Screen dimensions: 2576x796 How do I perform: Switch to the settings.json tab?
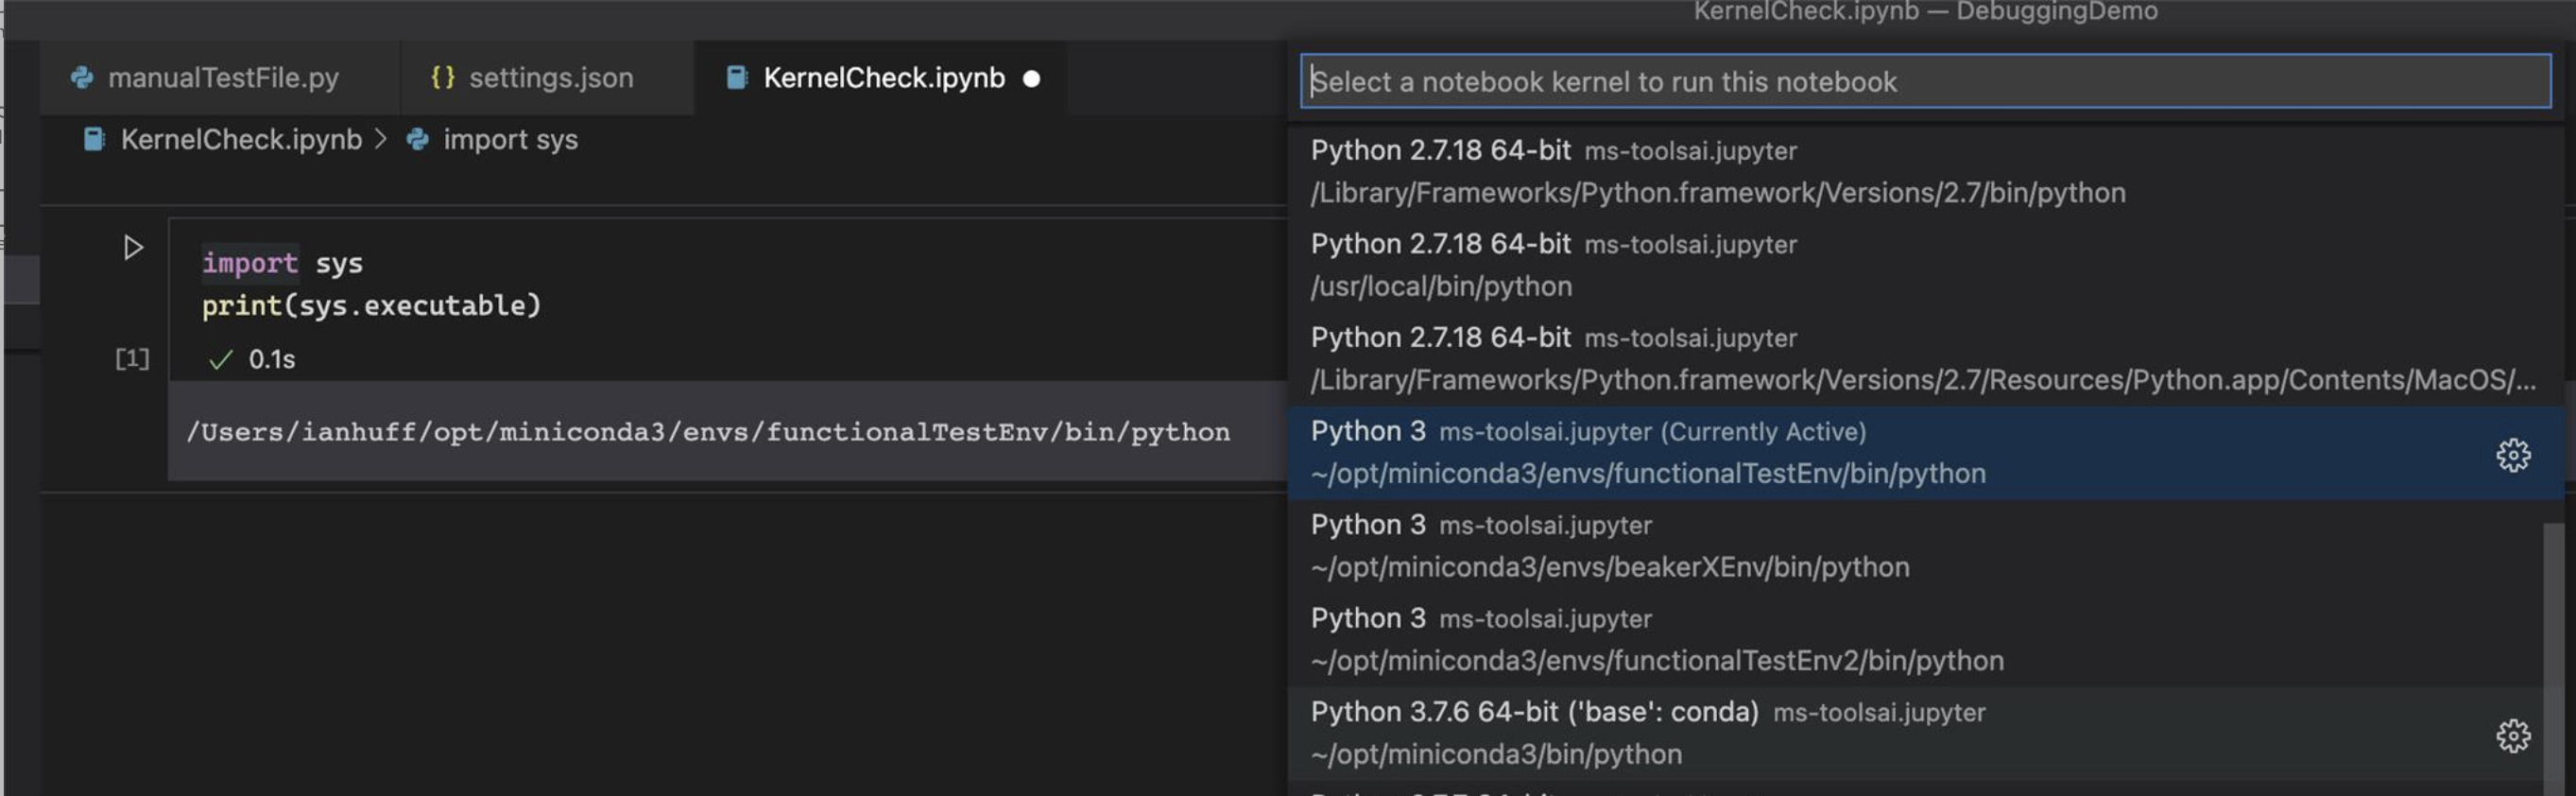click(x=550, y=78)
